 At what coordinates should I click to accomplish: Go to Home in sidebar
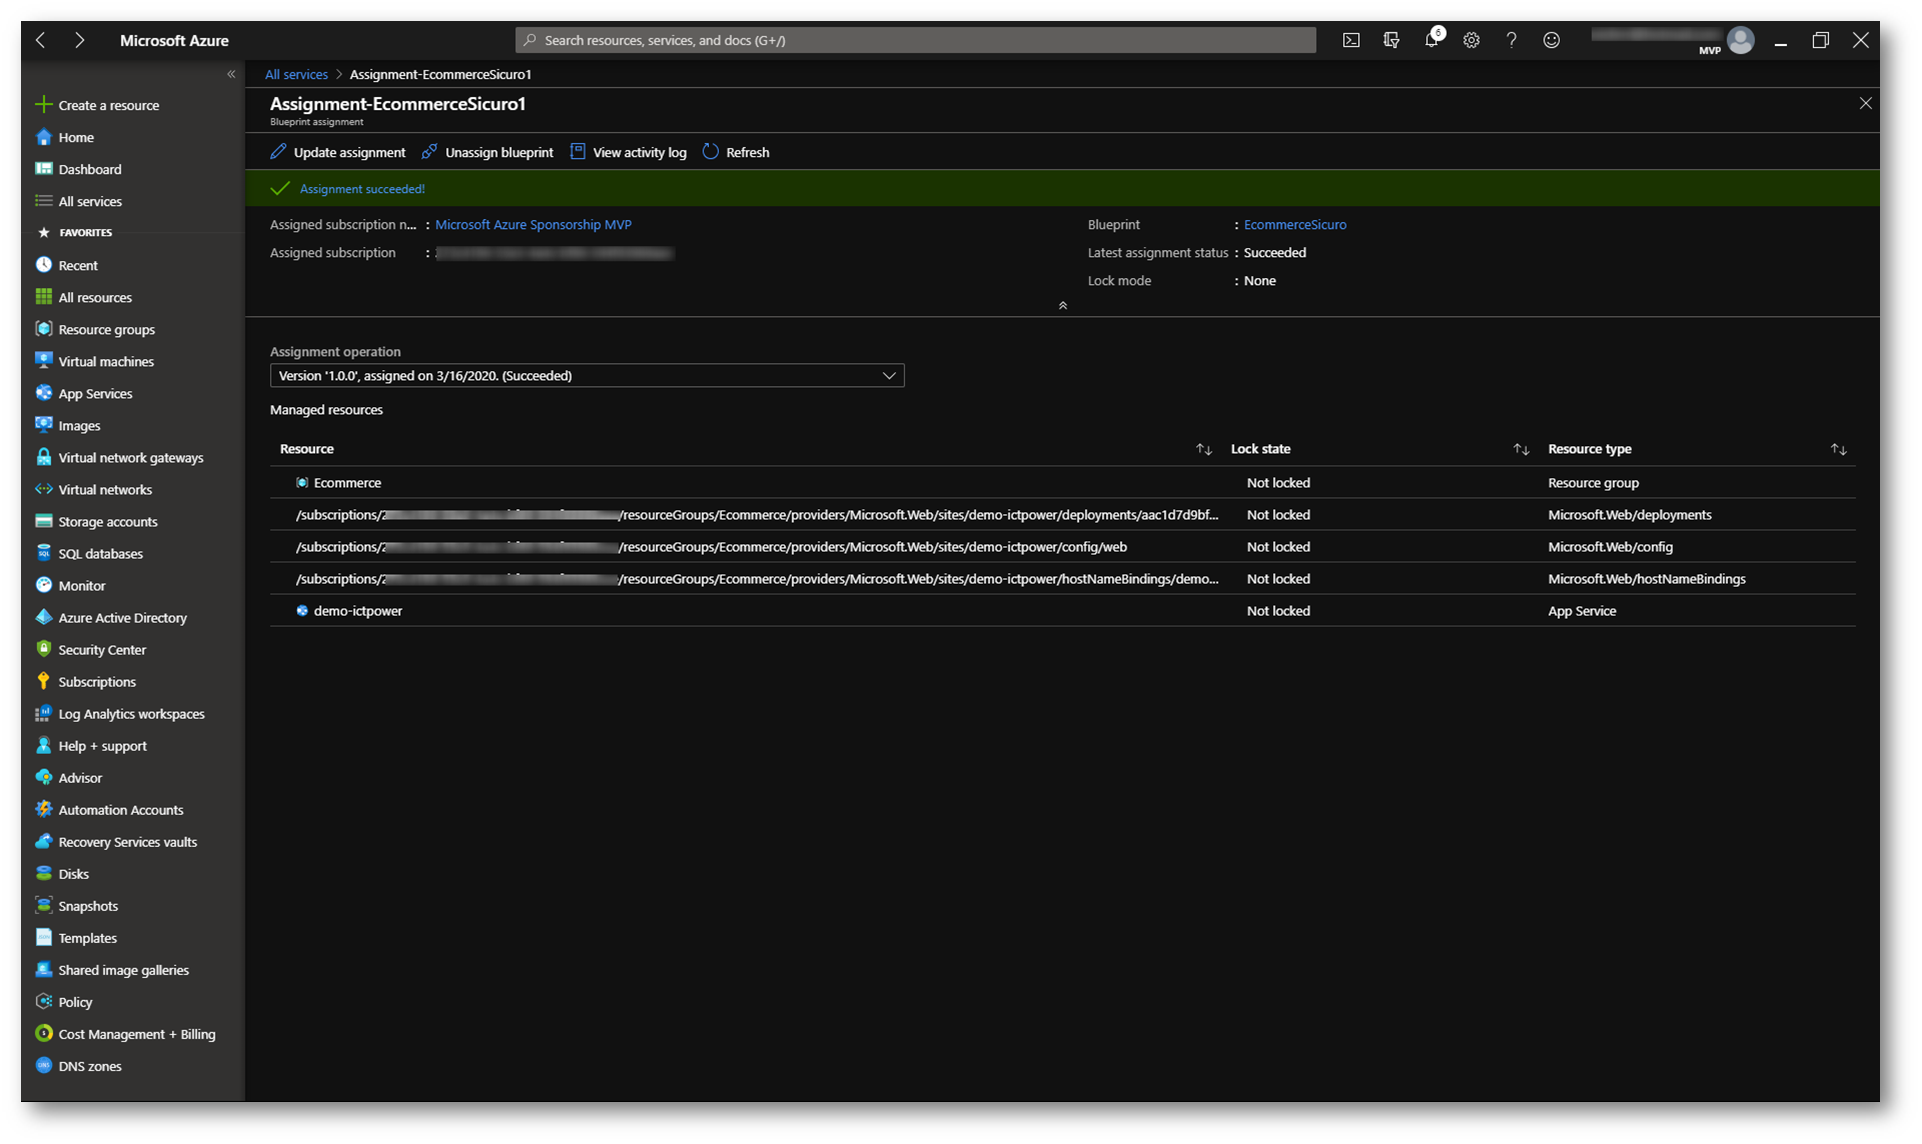pos(65,137)
